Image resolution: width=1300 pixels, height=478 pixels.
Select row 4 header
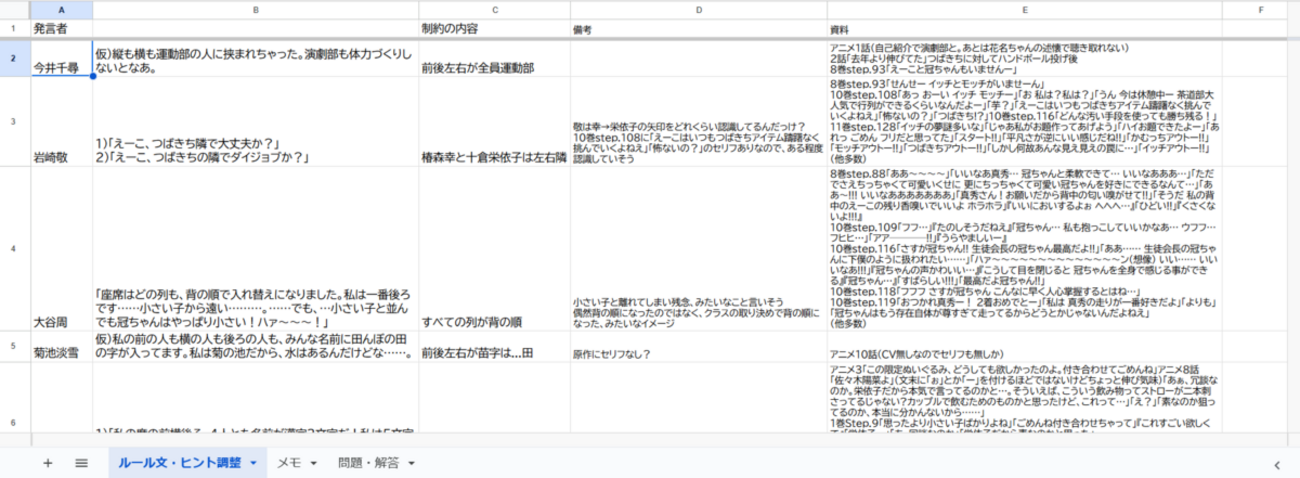click(15, 249)
